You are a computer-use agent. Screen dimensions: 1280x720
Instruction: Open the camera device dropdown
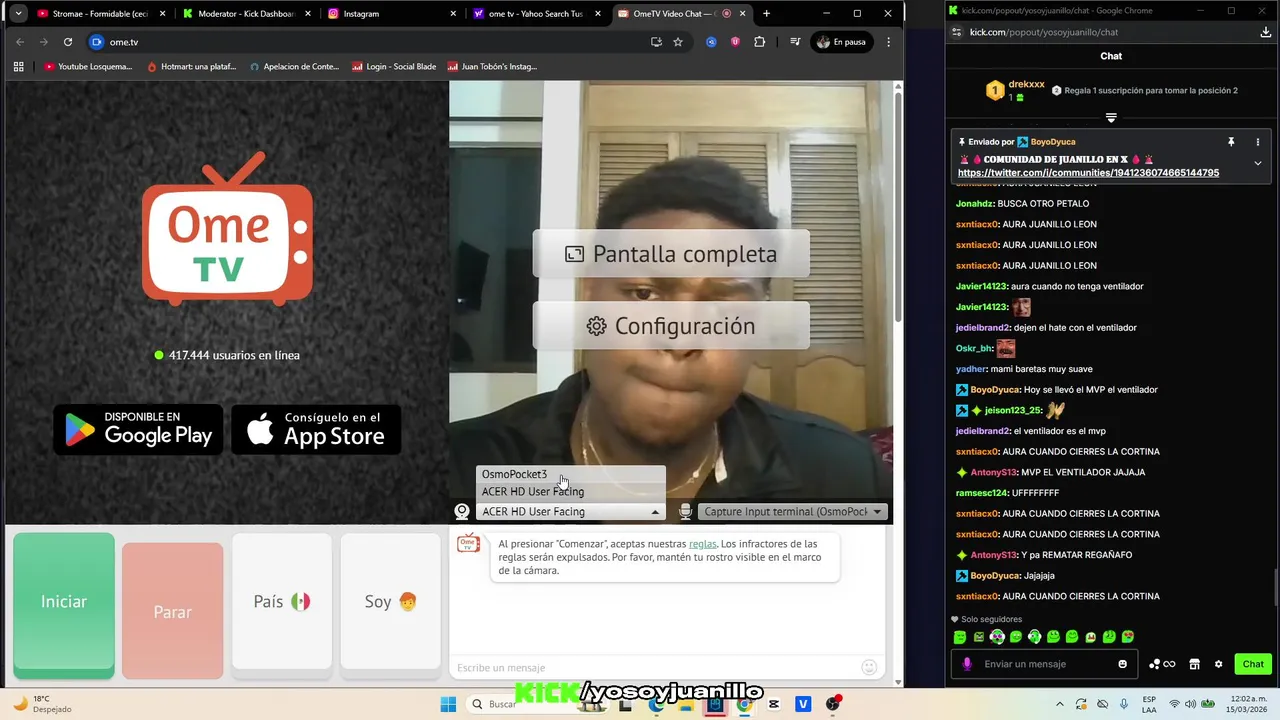click(x=571, y=511)
